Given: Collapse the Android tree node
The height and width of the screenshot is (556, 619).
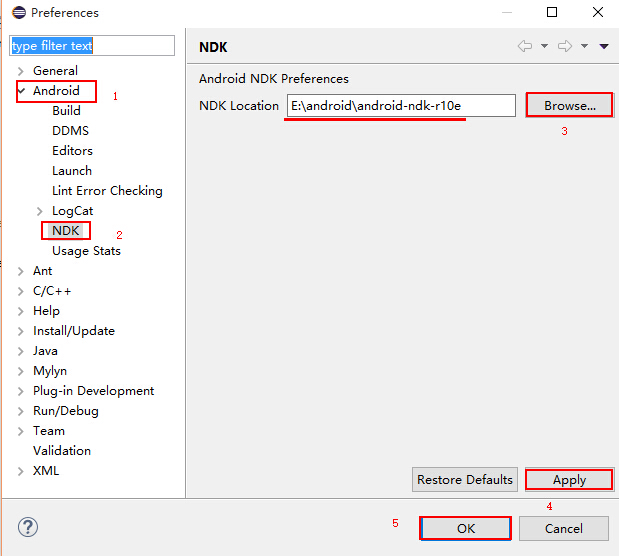Looking at the screenshot, I should click(21, 91).
